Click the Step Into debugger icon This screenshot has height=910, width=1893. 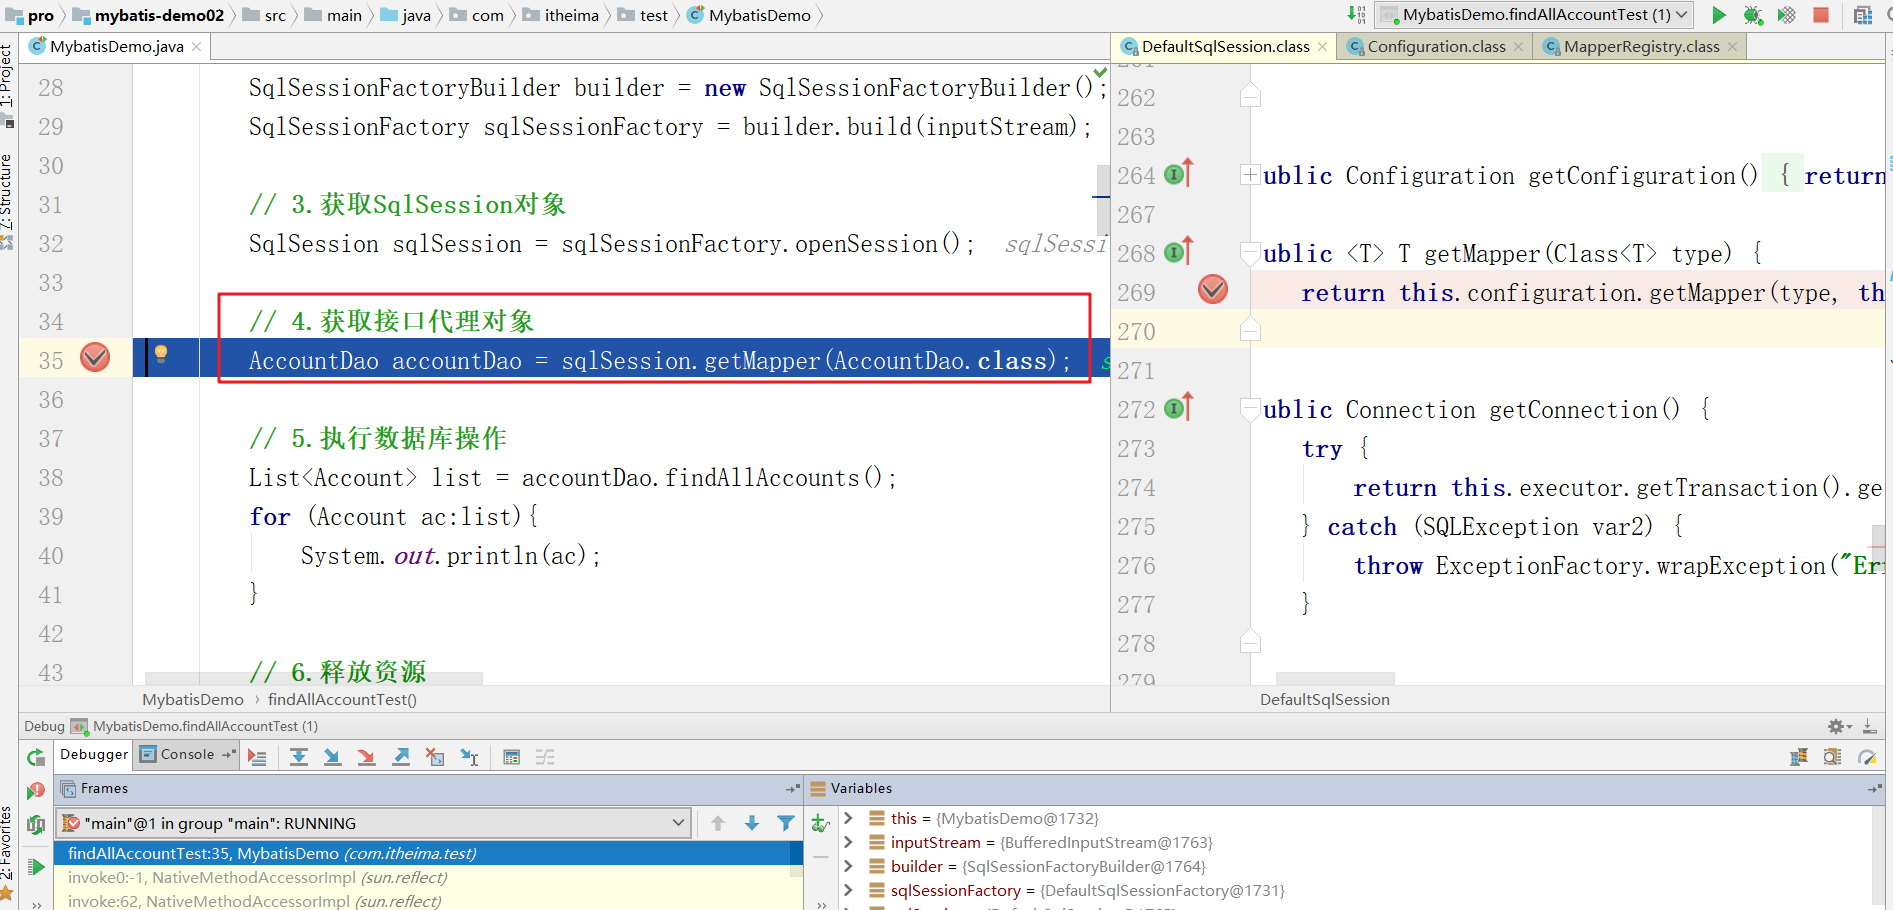[332, 757]
